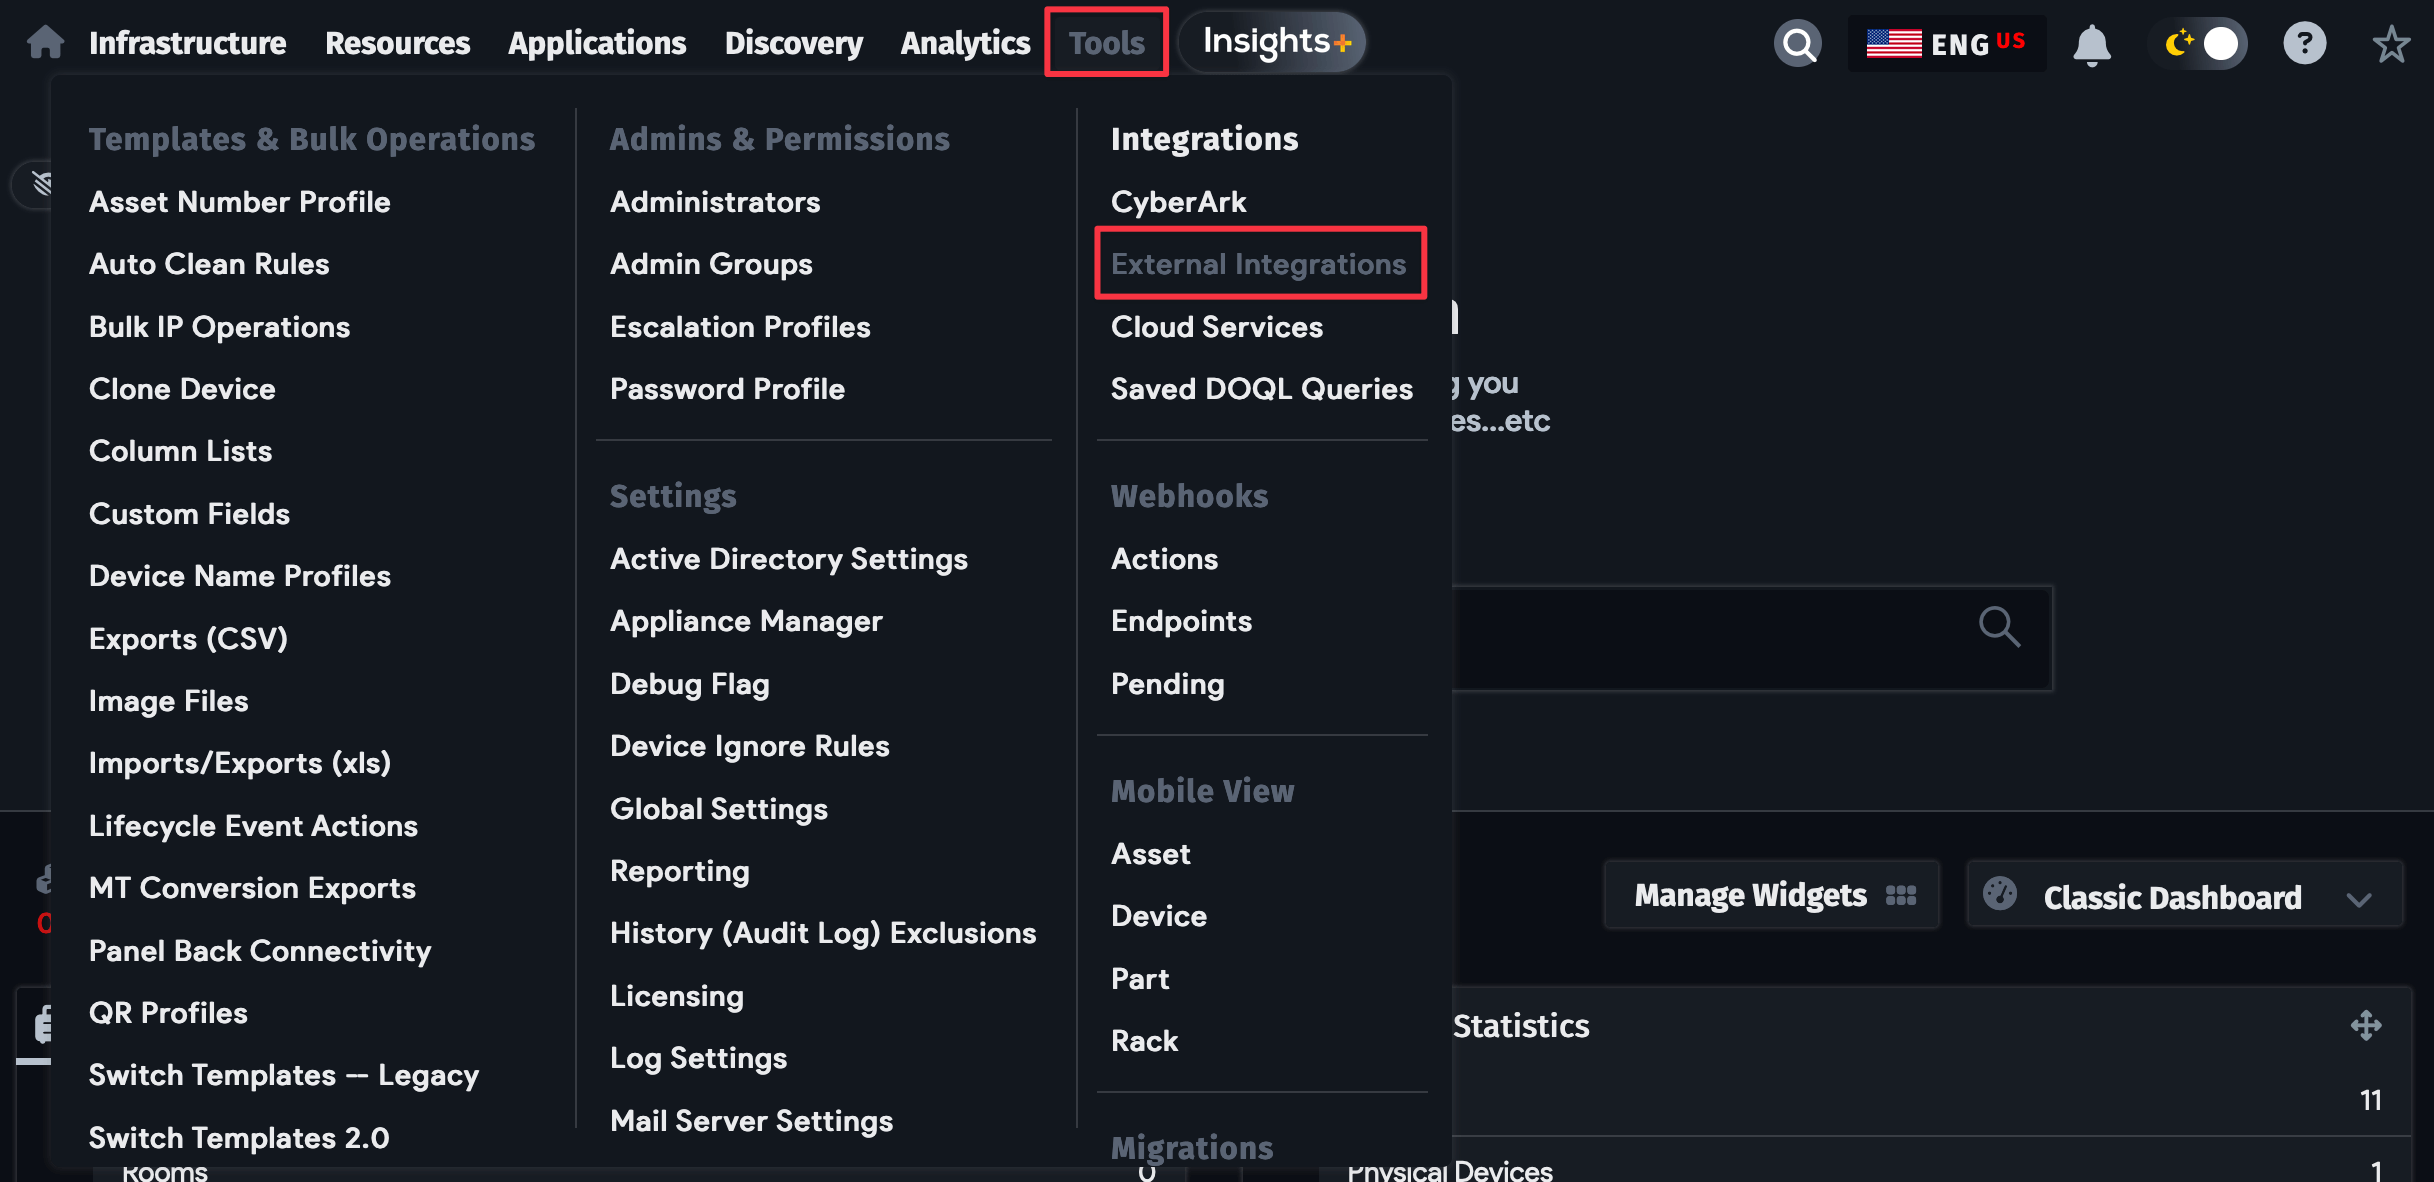Click the eye visibility toggle below the home icon
Screen dimensions: 2434x1182
pos(37,183)
